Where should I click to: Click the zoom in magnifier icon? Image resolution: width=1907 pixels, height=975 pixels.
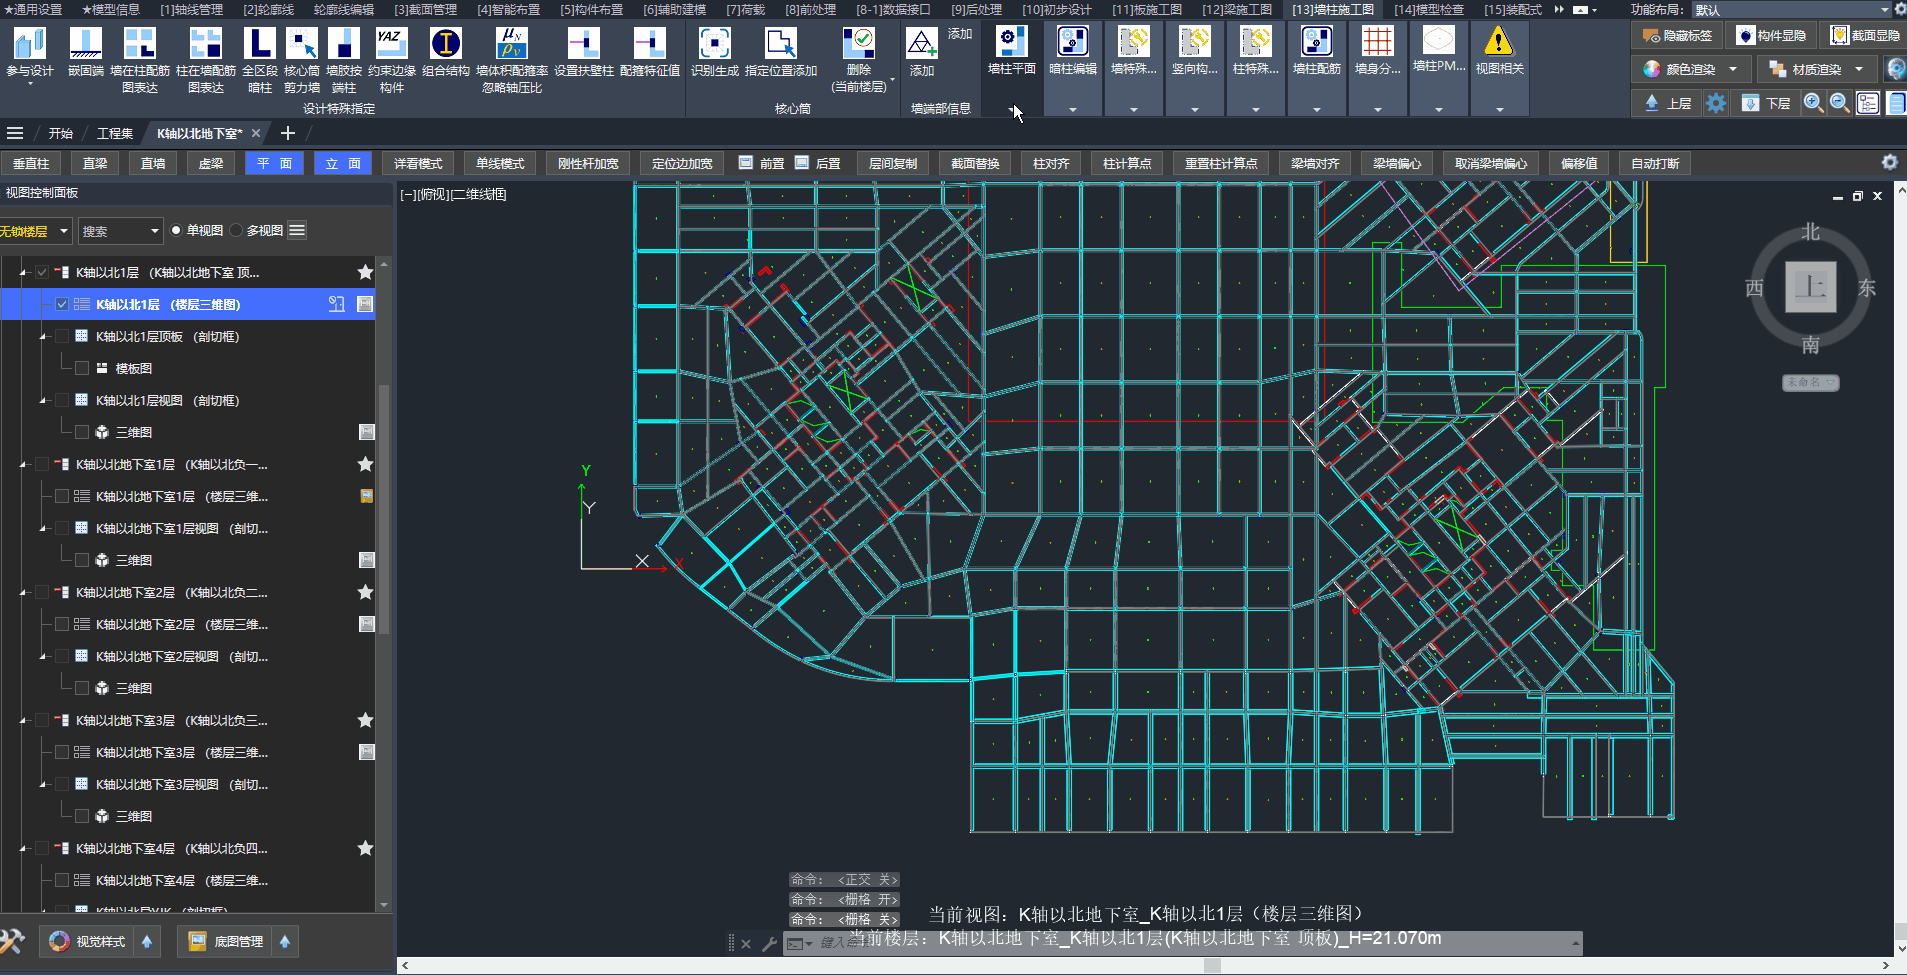pyautogui.click(x=1813, y=103)
